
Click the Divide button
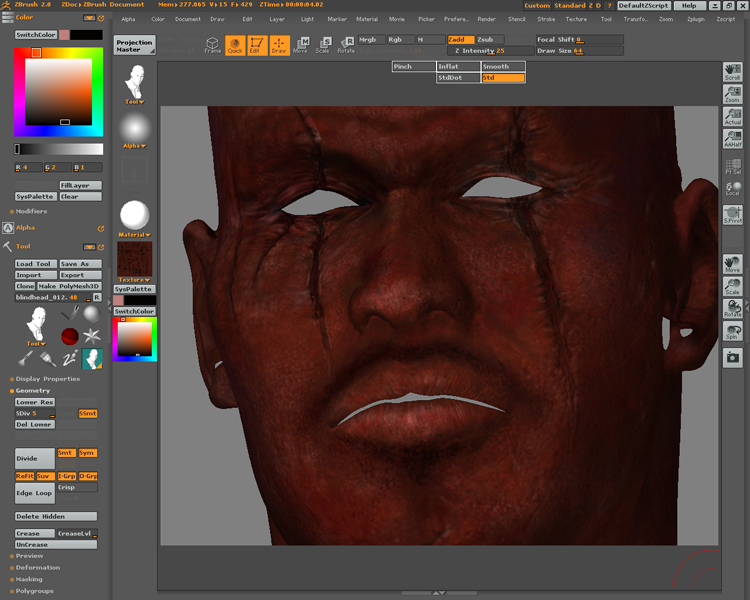(33, 457)
